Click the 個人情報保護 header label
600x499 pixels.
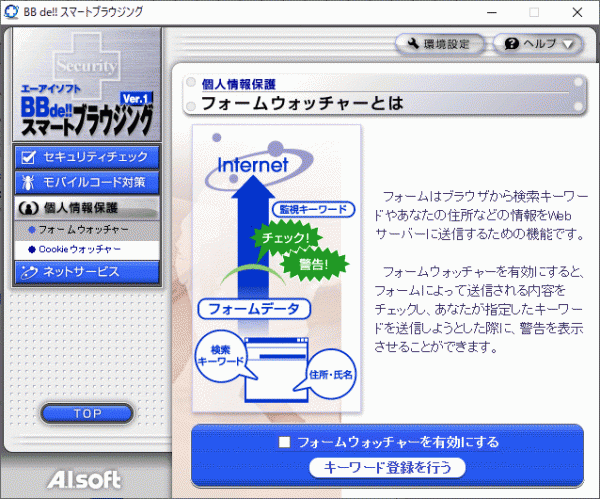tap(239, 84)
